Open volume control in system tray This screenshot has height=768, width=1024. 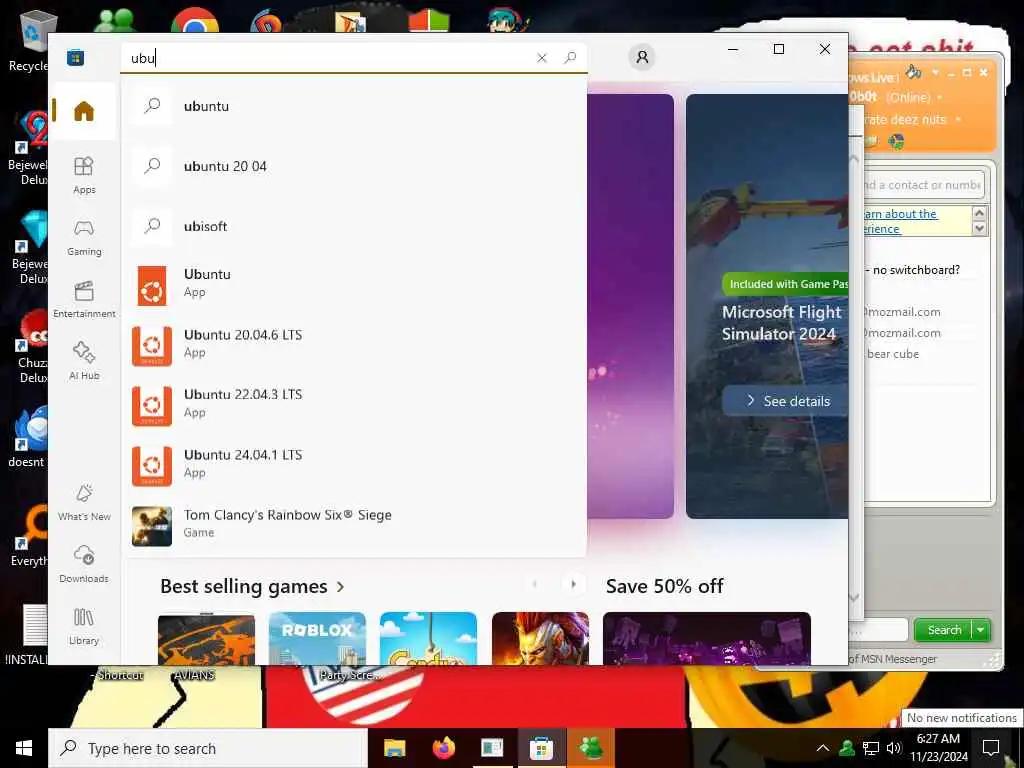(x=894, y=748)
